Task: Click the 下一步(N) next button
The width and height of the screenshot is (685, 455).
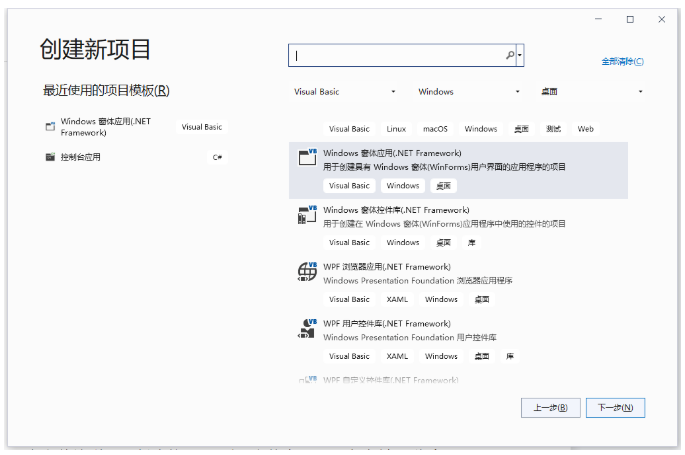Action: pyautogui.click(x=615, y=408)
